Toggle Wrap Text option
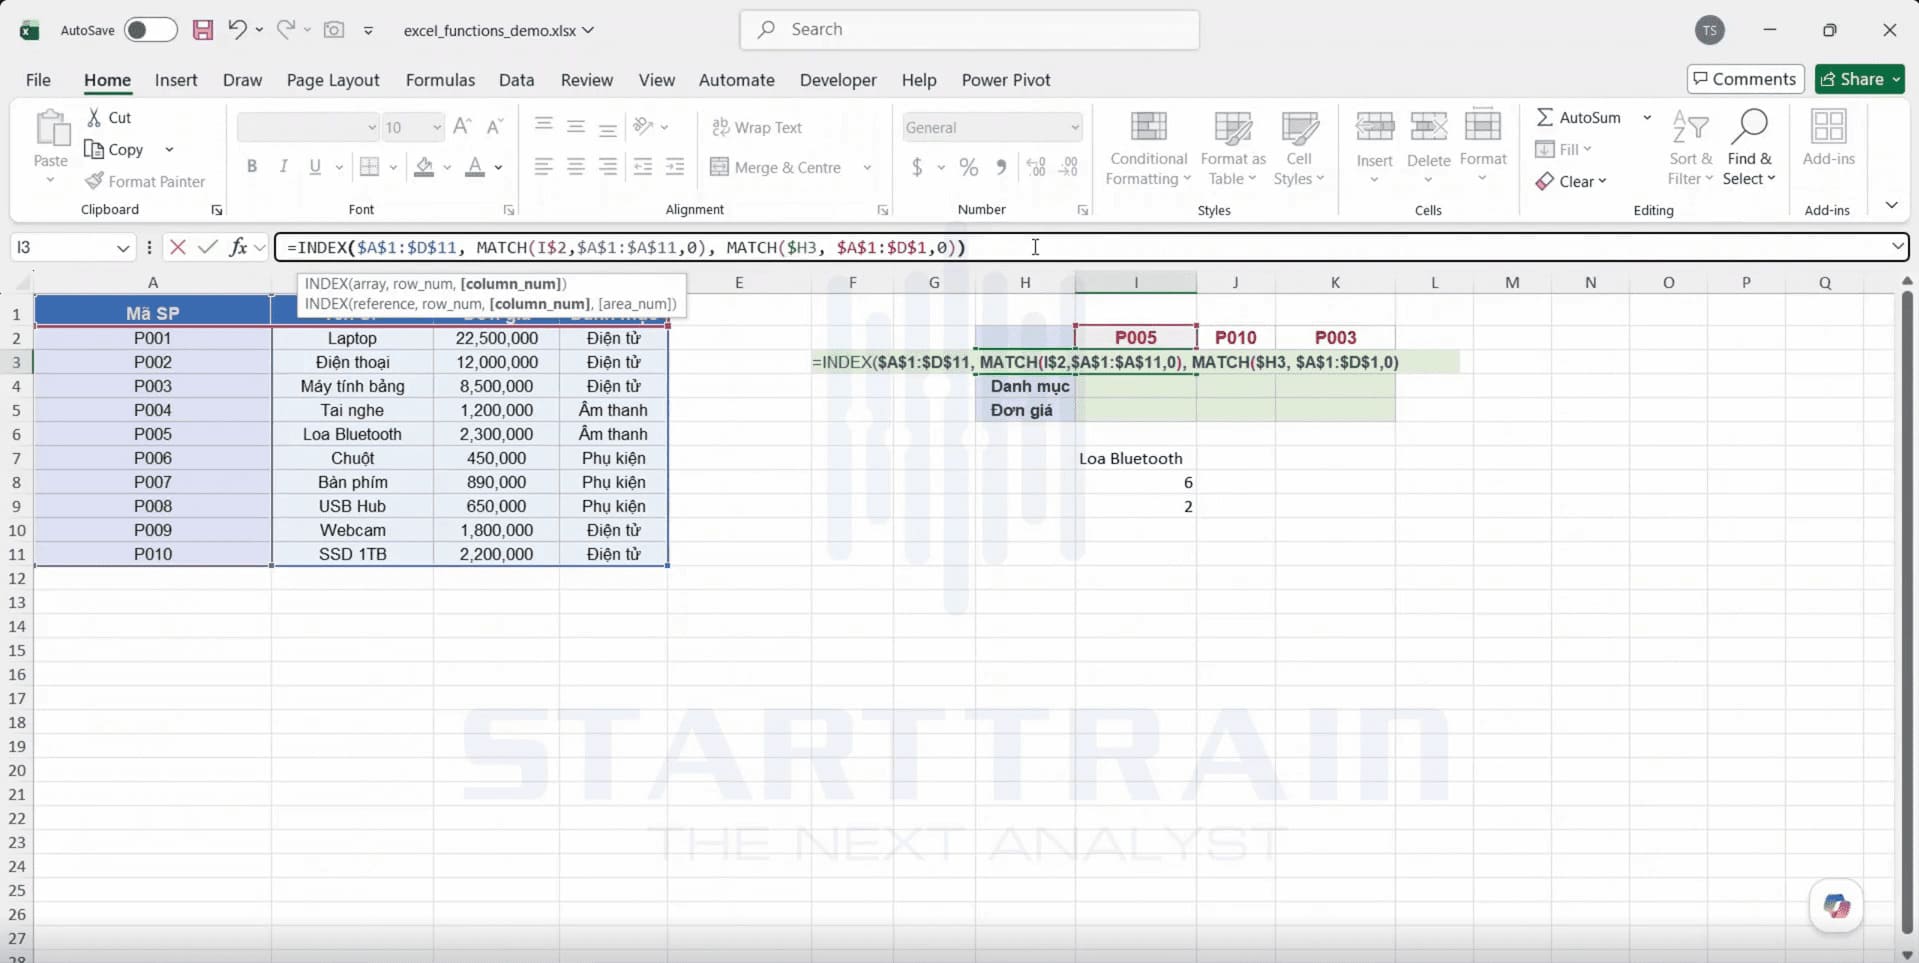This screenshot has height=963, width=1919. (757, 127)
